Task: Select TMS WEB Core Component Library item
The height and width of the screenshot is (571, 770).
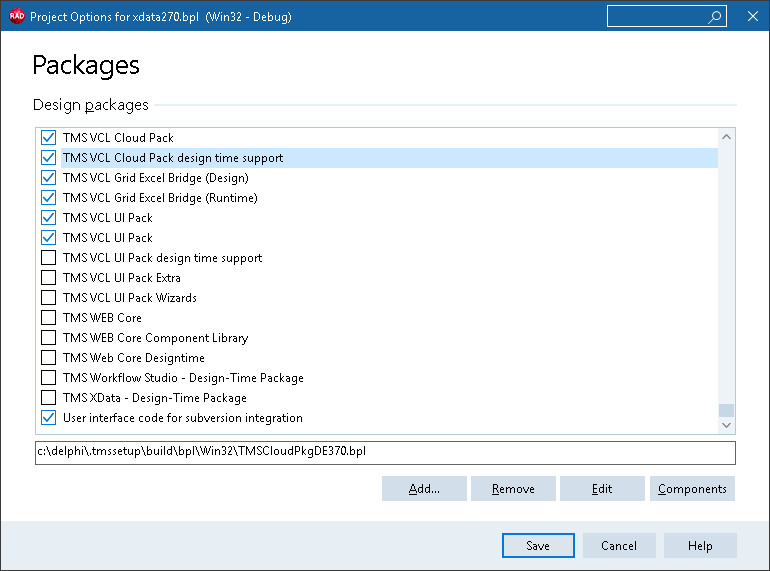Action: click(x=155, y=338)
